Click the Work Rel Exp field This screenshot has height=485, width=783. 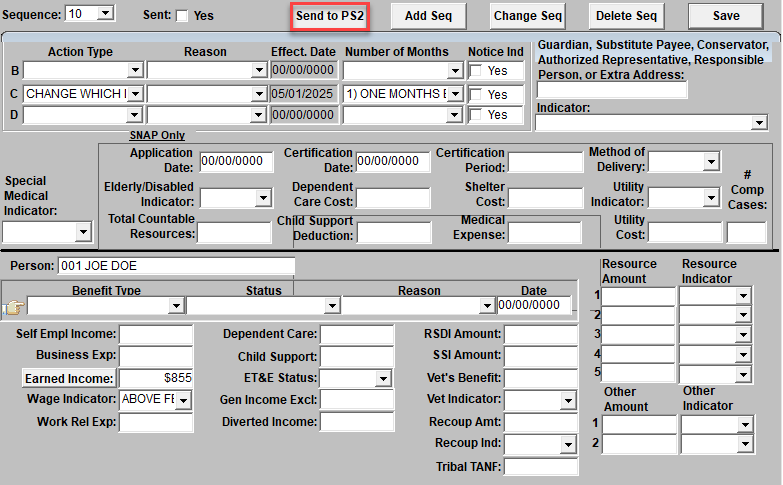(x=156, y=423)
